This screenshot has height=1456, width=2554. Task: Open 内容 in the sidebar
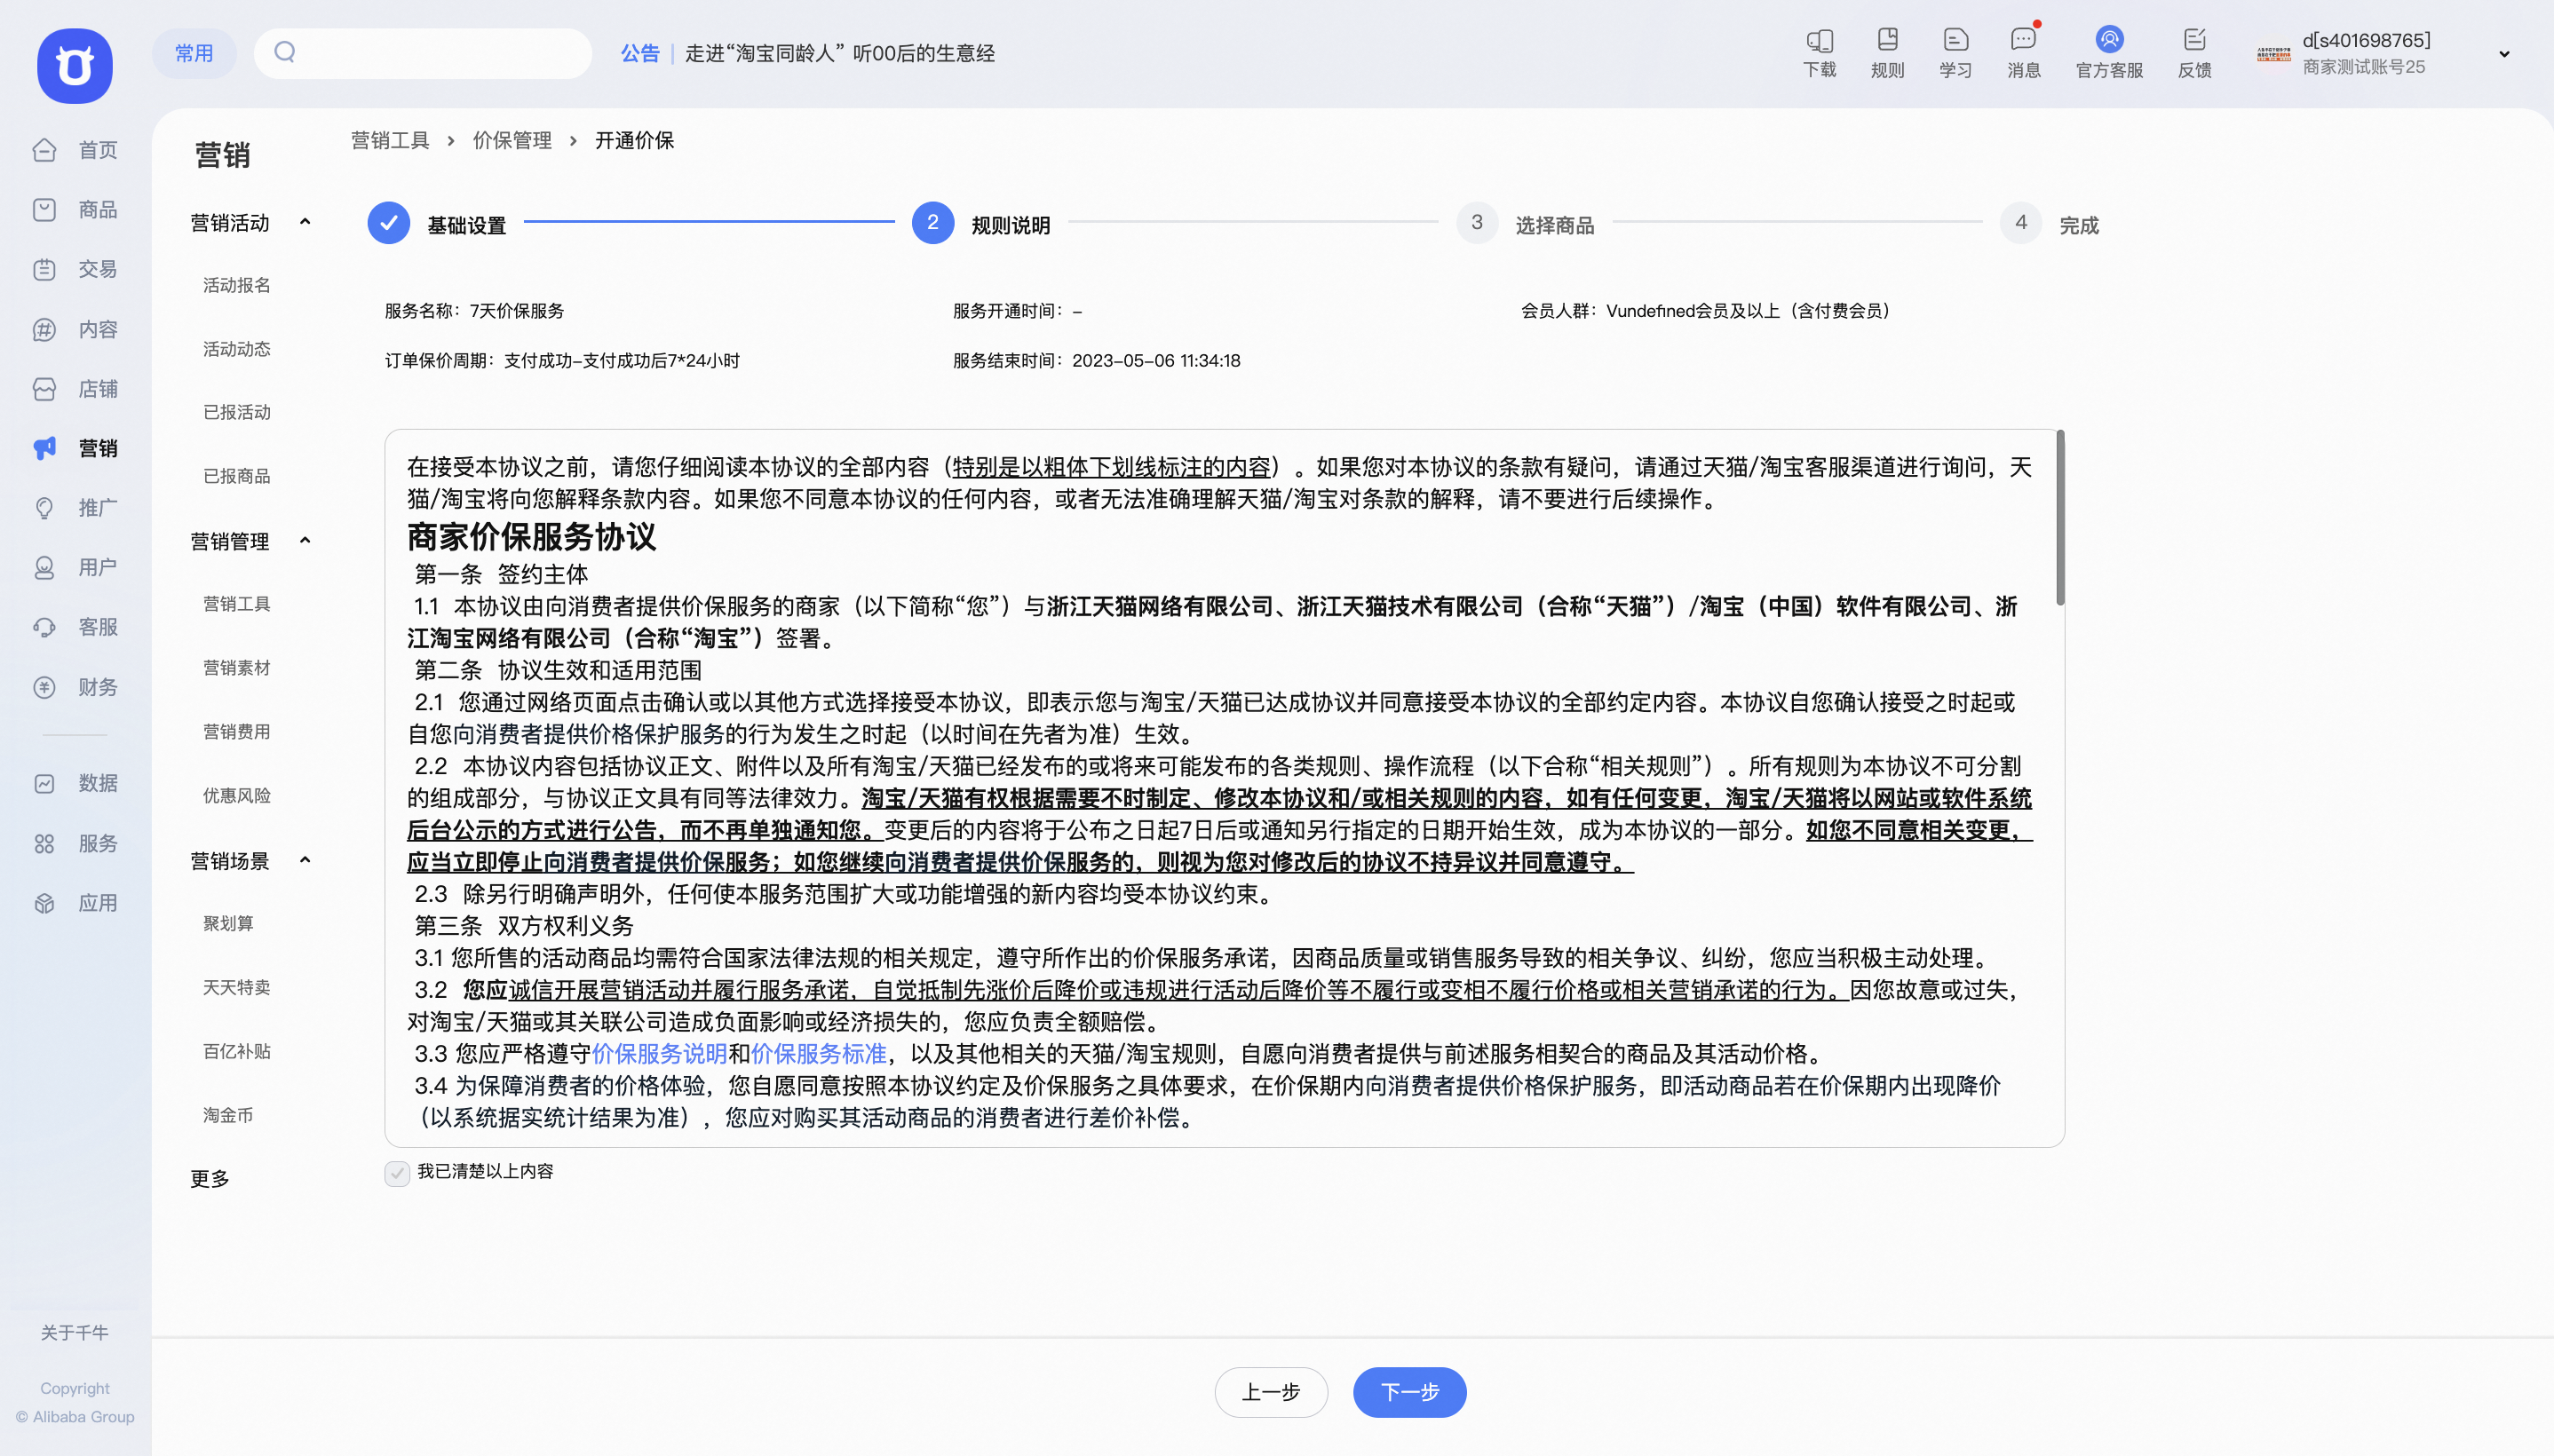coord(76,329)
